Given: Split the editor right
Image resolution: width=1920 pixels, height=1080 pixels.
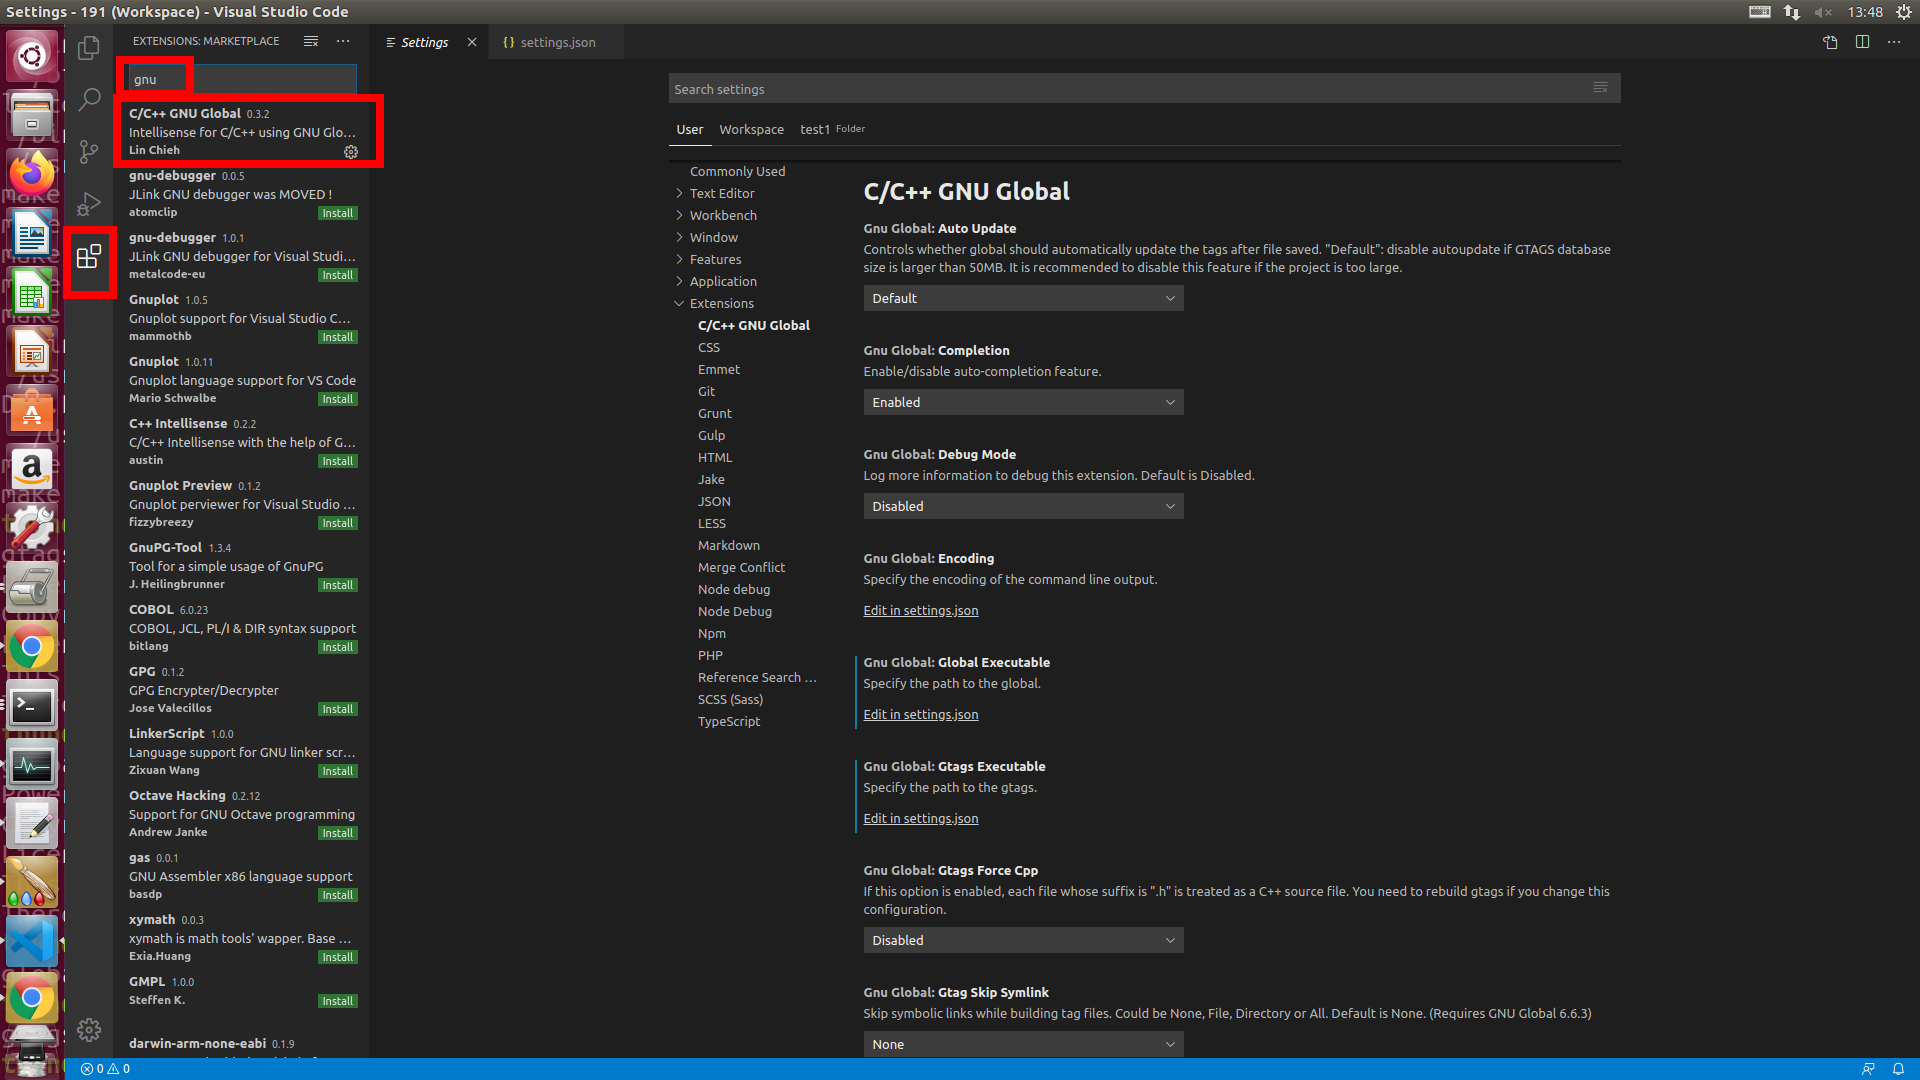Looking at the screenshot, I should coord(1862,42).
